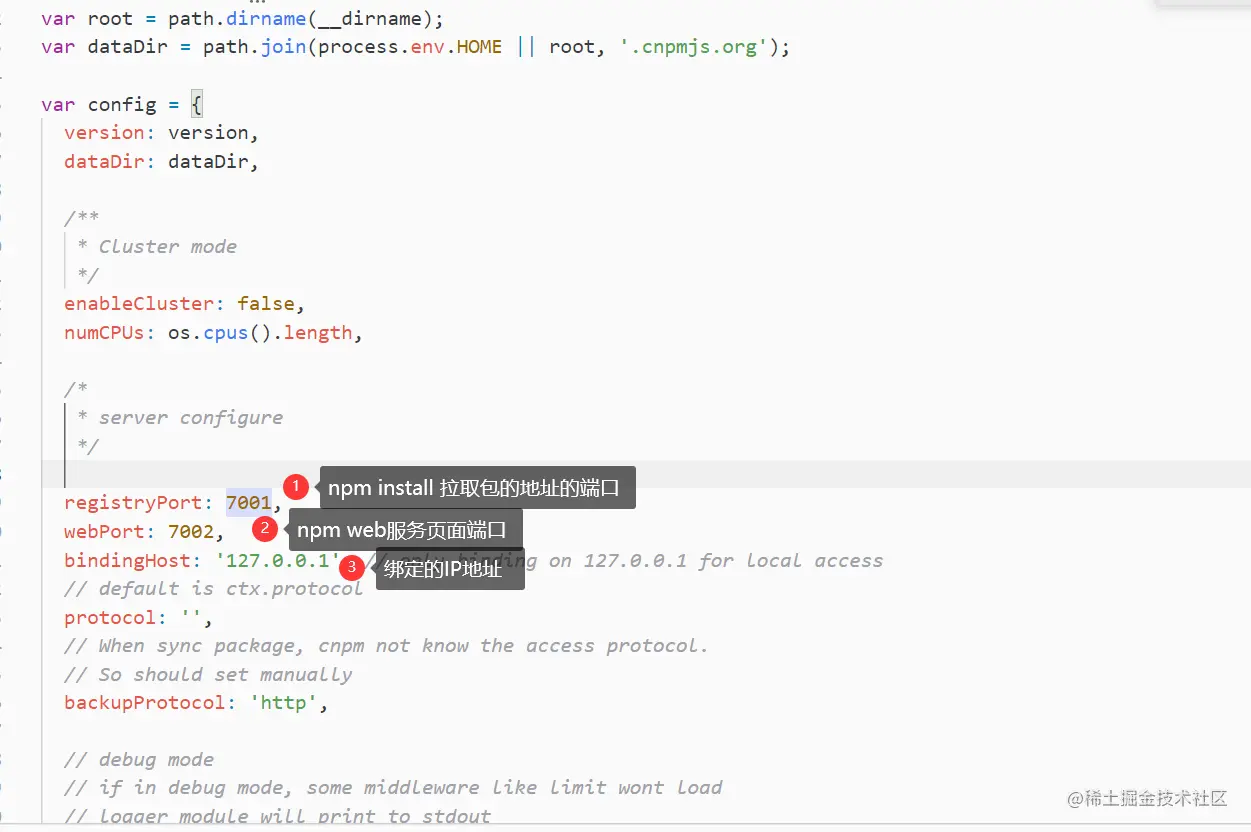Click the 'http' string value
Screen dimensions: 1251x832
point(283,702)
